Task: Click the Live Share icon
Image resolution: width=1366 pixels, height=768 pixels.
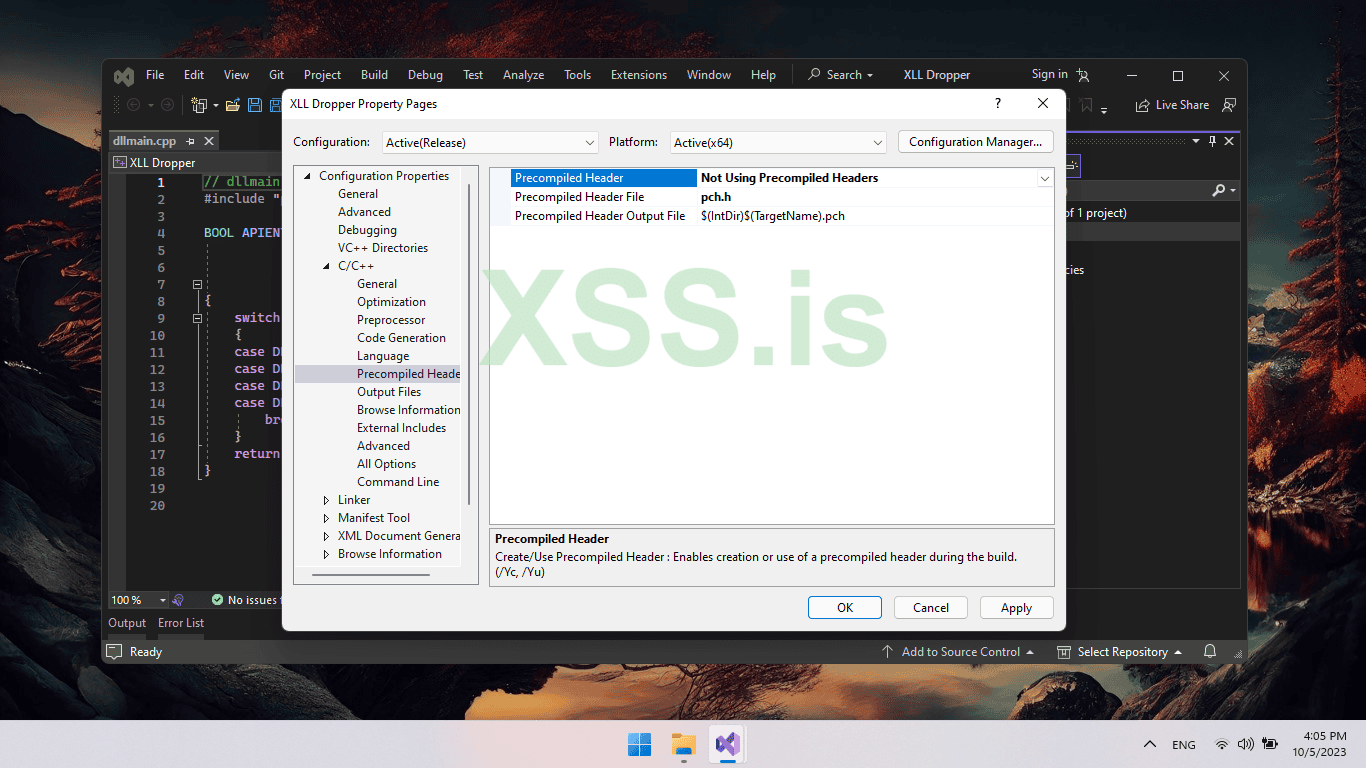Action: pyautogui.click(x=1143, y=105)
